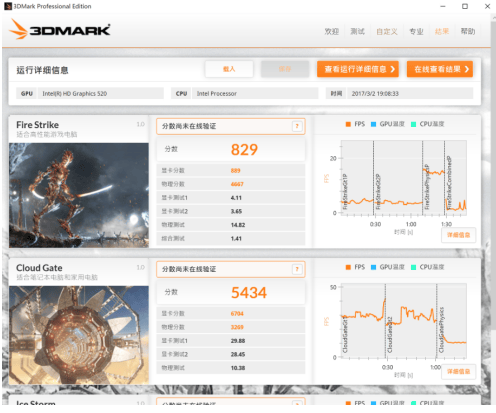Open the 欢迎 tab
Viewport: 496px width, 413px height.
click(x=332, y=31)
